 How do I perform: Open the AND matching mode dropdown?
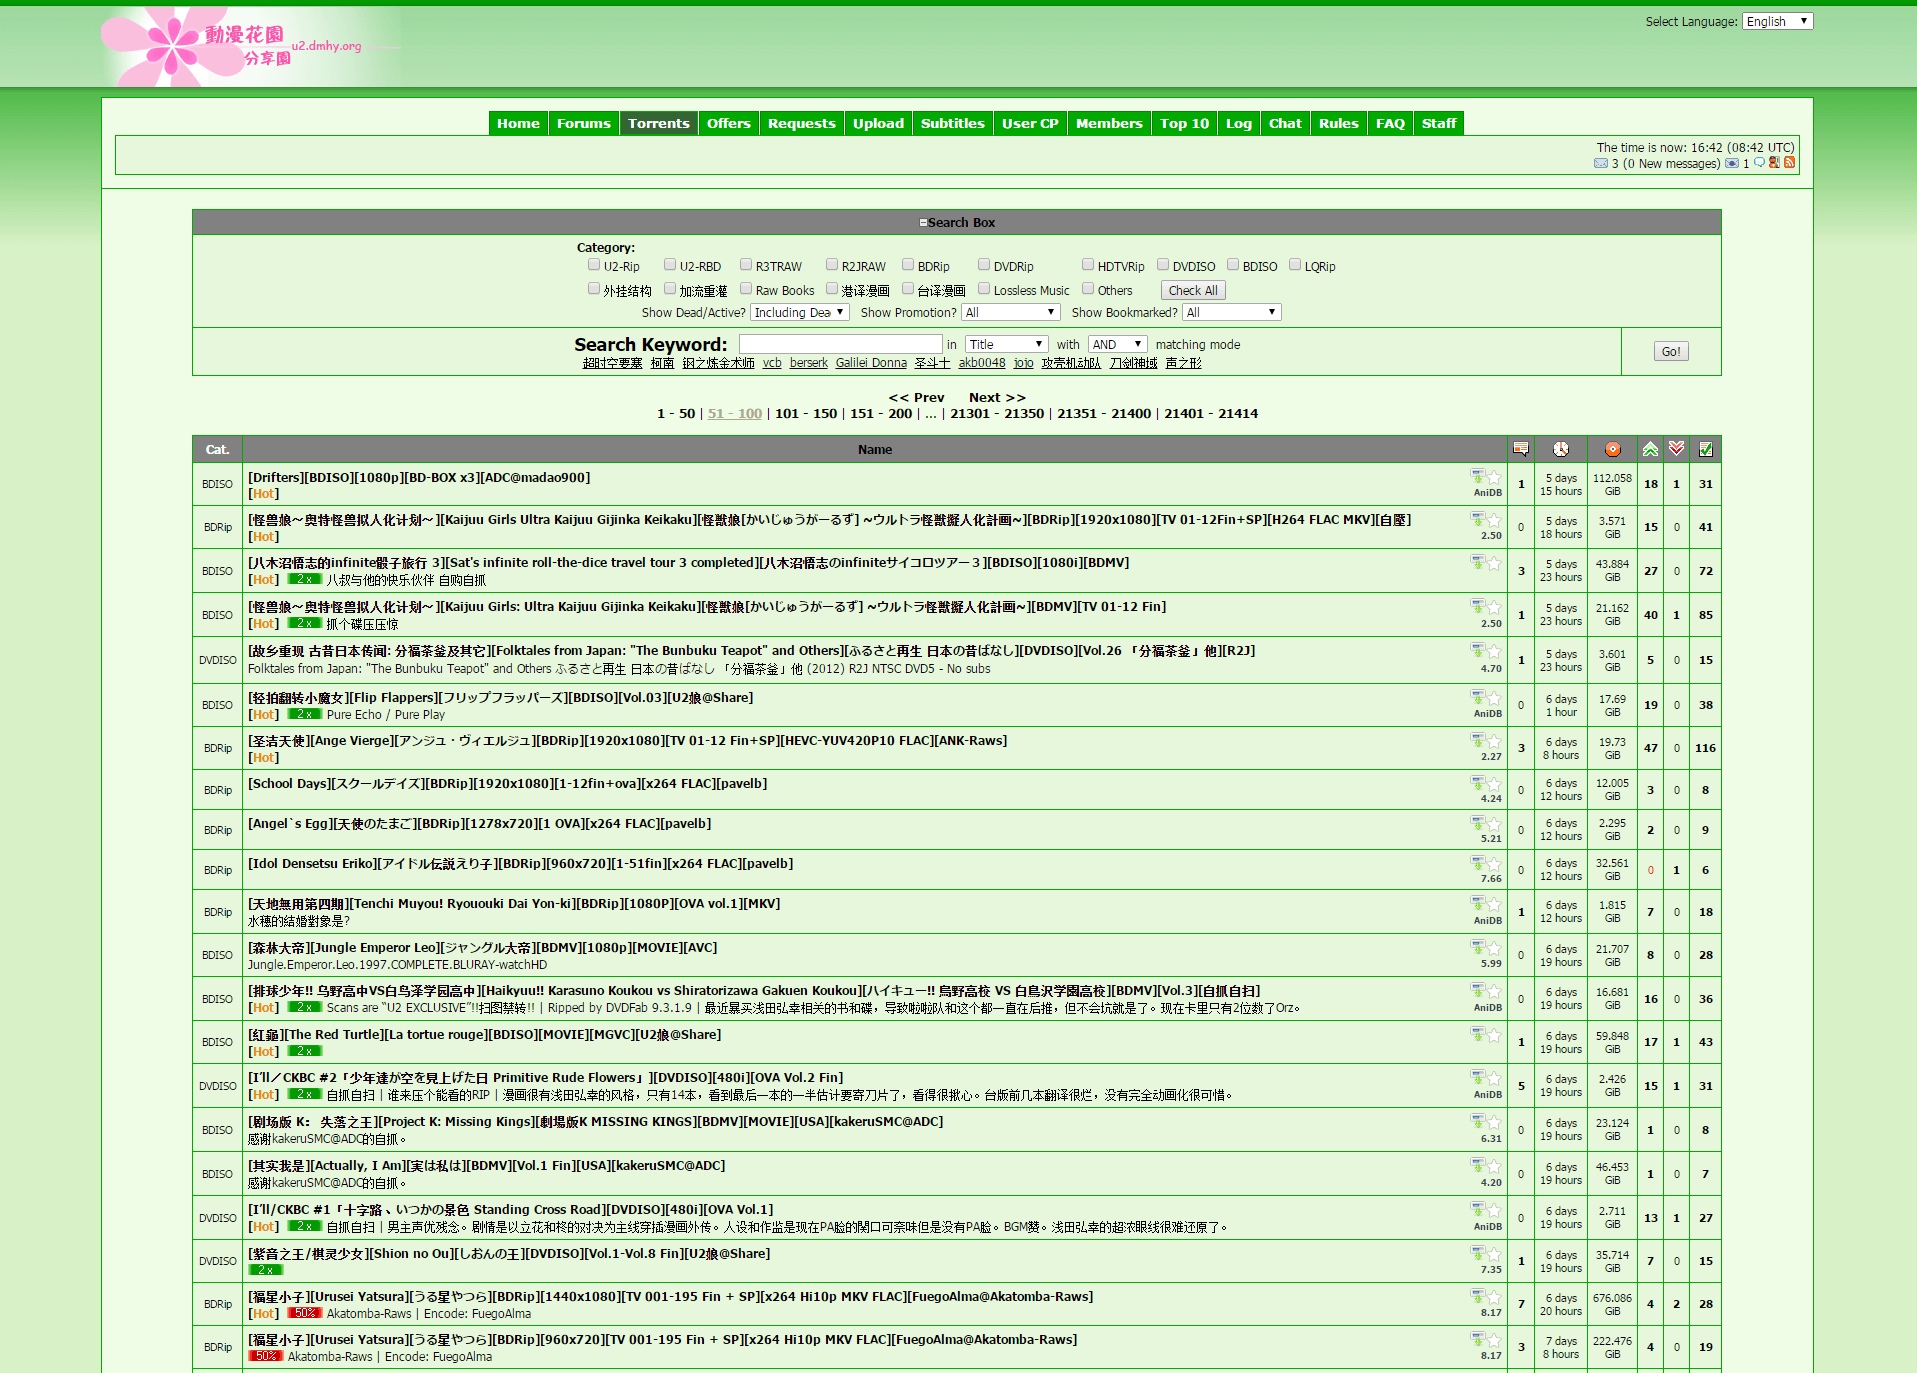[x=1118, y=344]
